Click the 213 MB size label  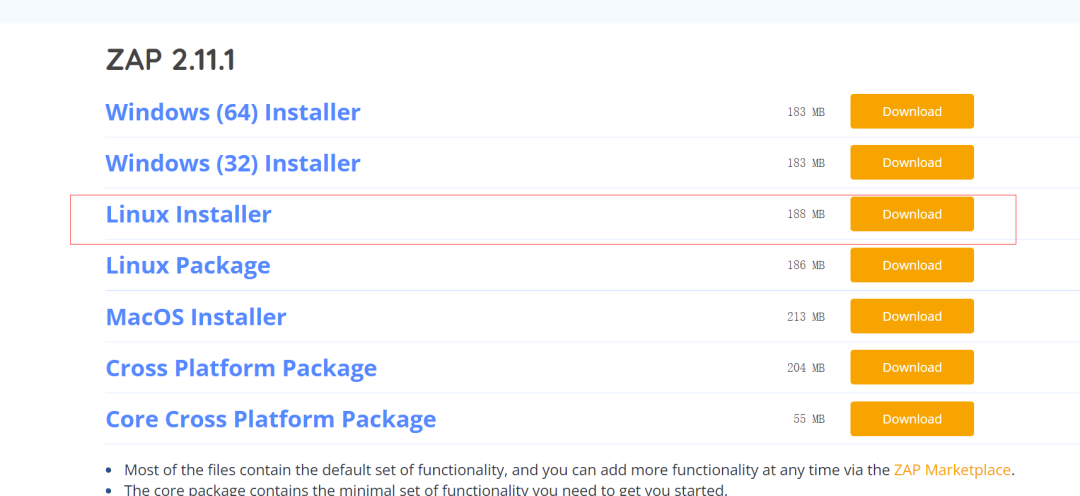click(806, 317)
